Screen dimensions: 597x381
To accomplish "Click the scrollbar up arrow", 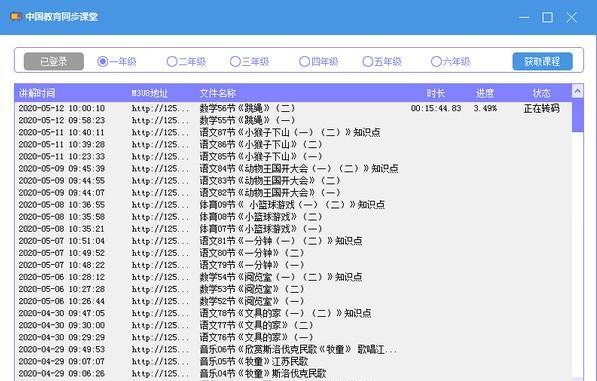I will coord(578,91).
